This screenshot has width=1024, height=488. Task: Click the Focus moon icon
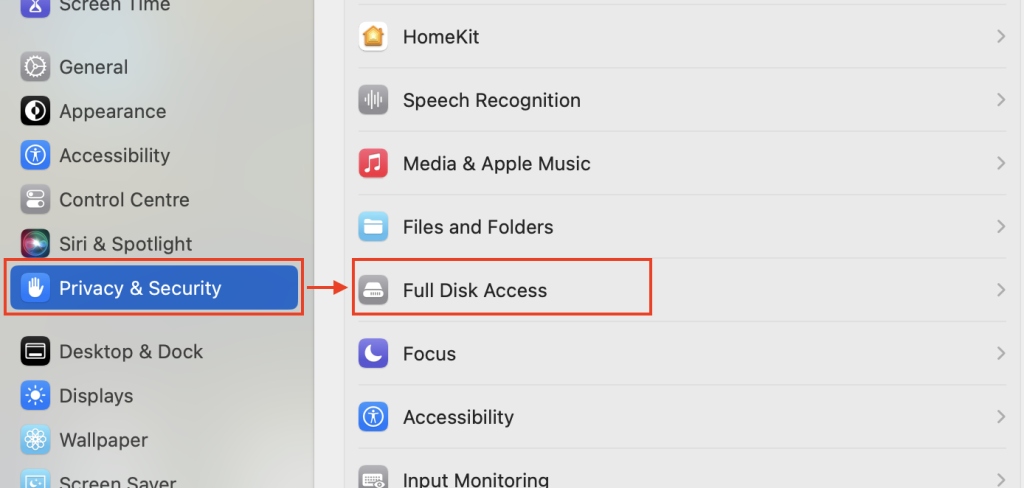[373, 353]
